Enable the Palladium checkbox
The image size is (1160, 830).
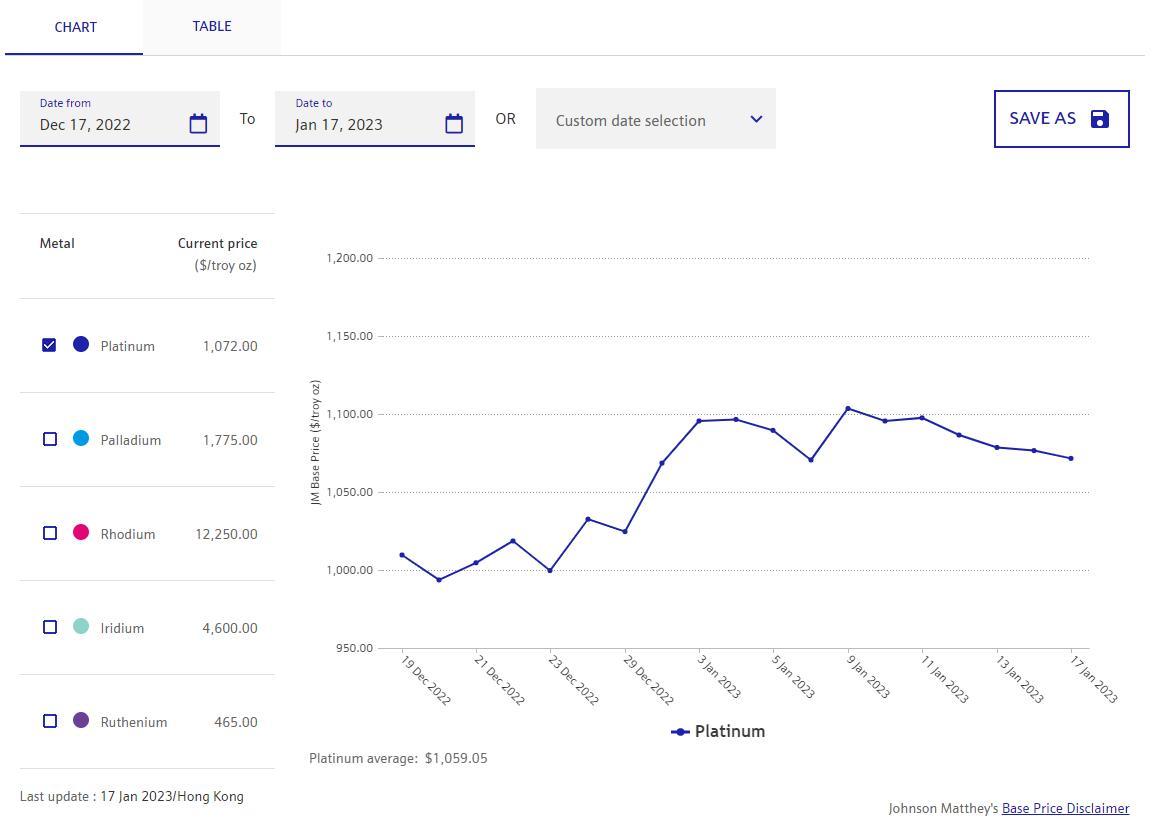[50, 439]
